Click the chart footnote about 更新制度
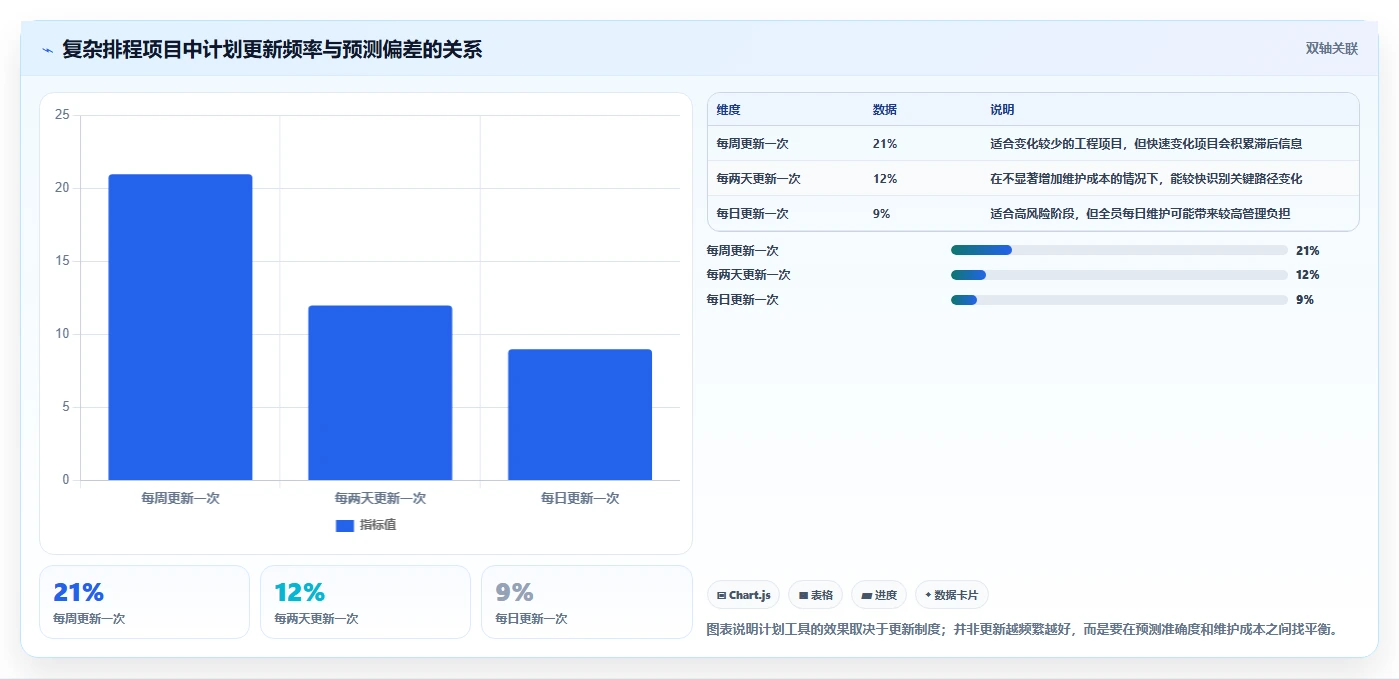This screenshot has height=679, width=1399. point(1022,630)
